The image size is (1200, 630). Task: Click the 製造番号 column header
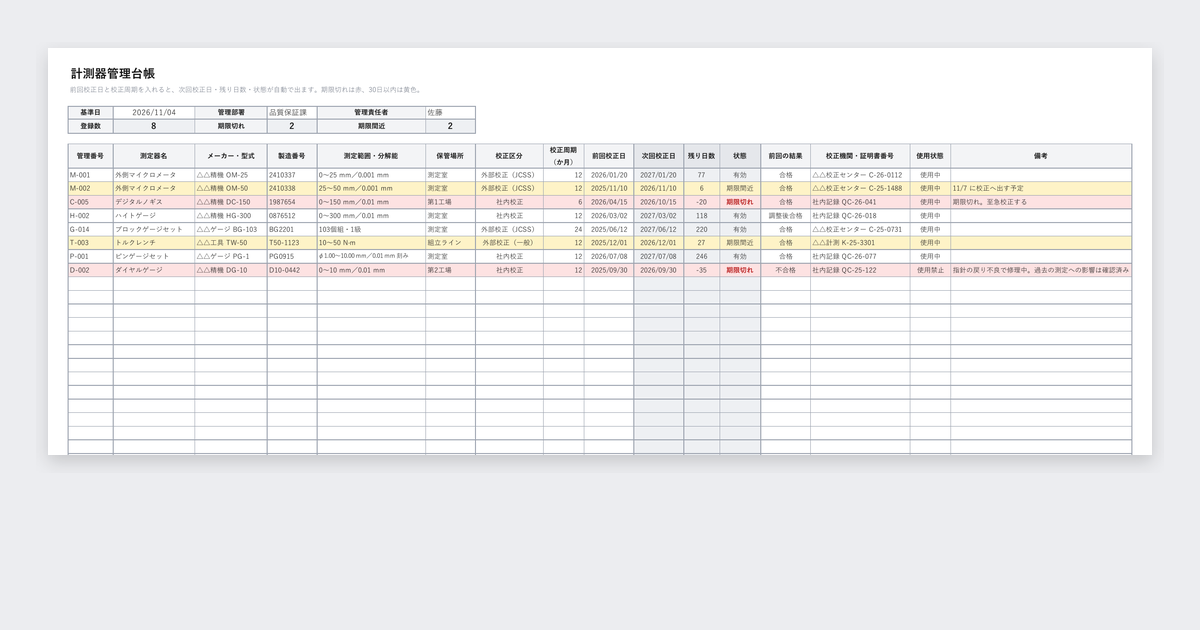pyautogui.click(x=292, y=156)
